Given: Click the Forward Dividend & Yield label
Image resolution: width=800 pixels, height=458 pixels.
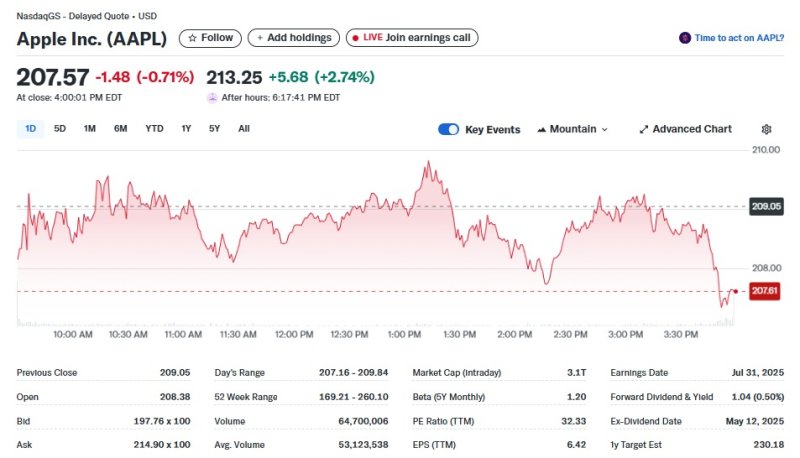Looking at the screenshot, I should [662, 397].
